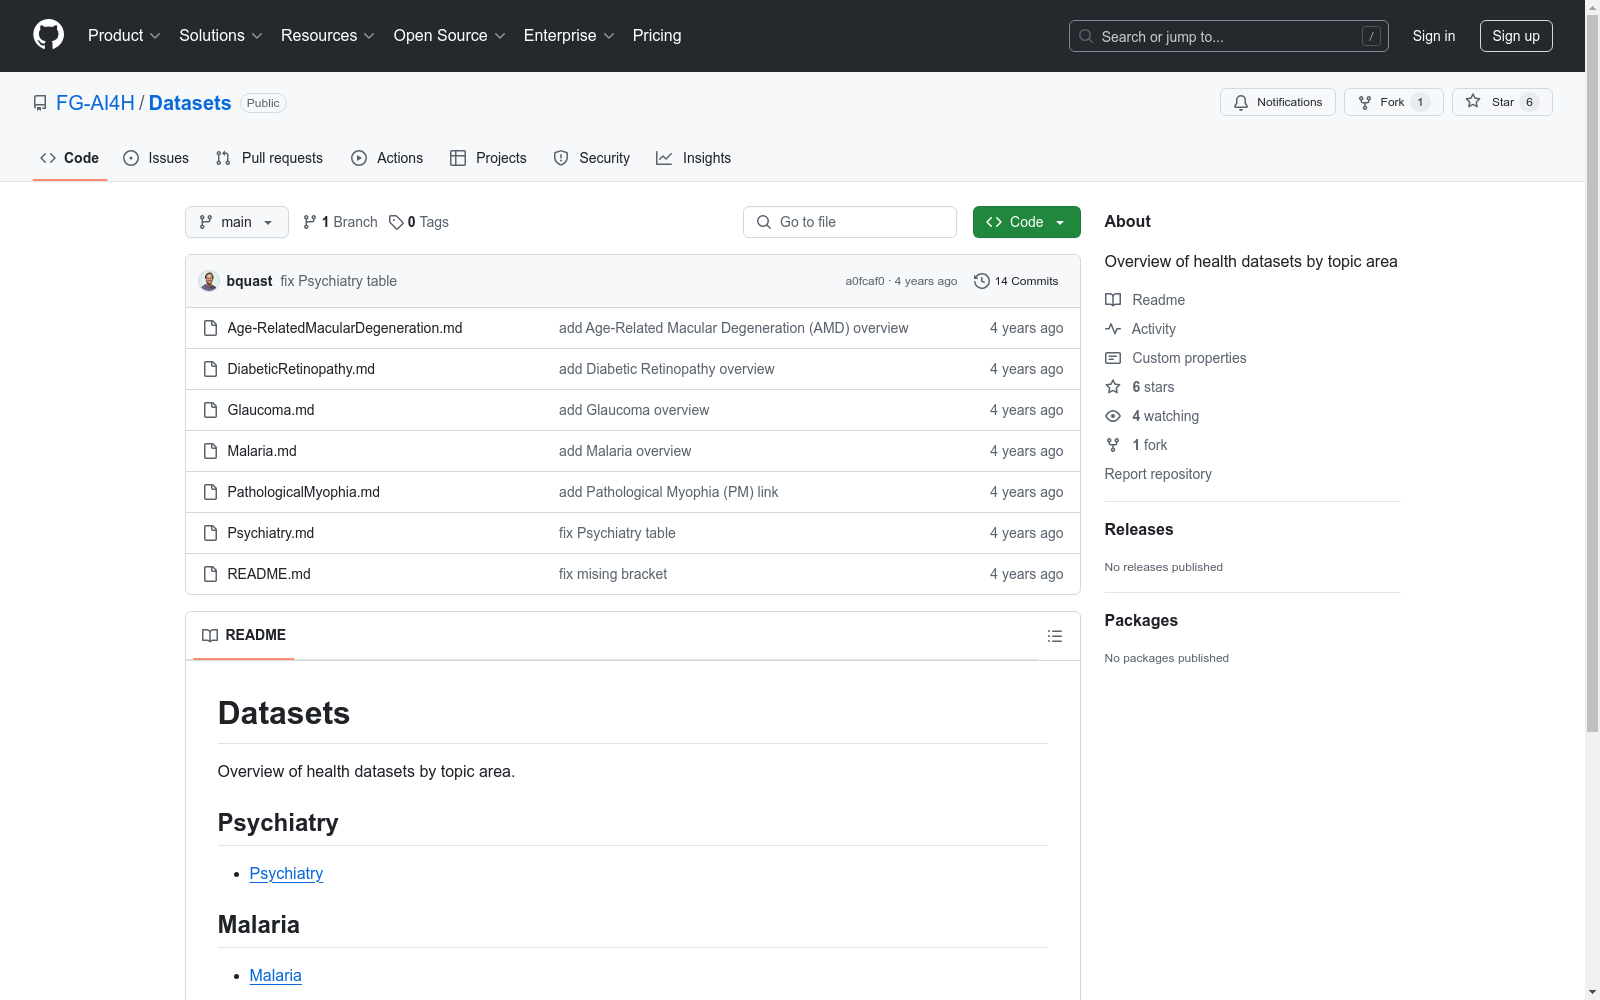The image size is (1600, 1000).
Task: Click the pulse icon beside Activity
Action: pyautogui.click(x=1113, y=329)
